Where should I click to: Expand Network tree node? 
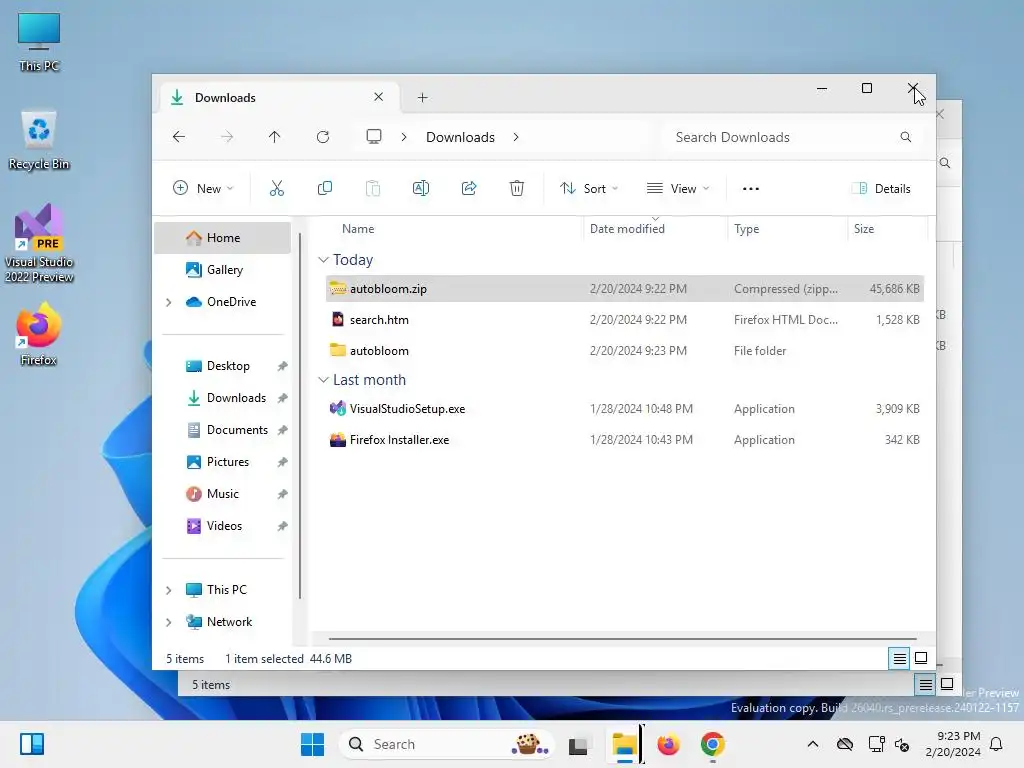point(168,622)
